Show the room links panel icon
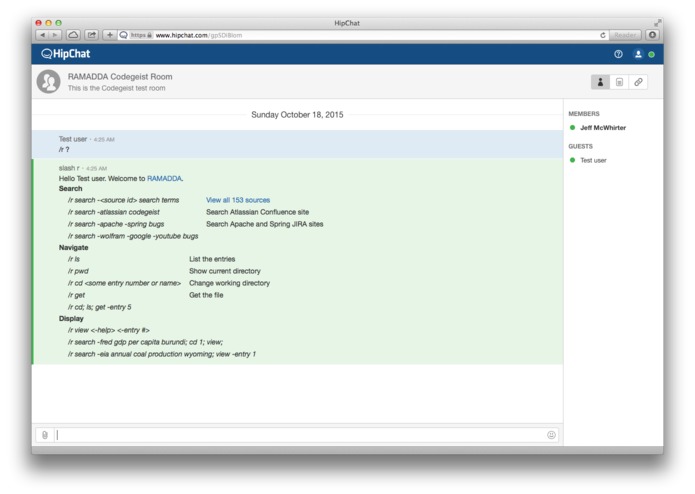695x494 pixels. (638, 82)
